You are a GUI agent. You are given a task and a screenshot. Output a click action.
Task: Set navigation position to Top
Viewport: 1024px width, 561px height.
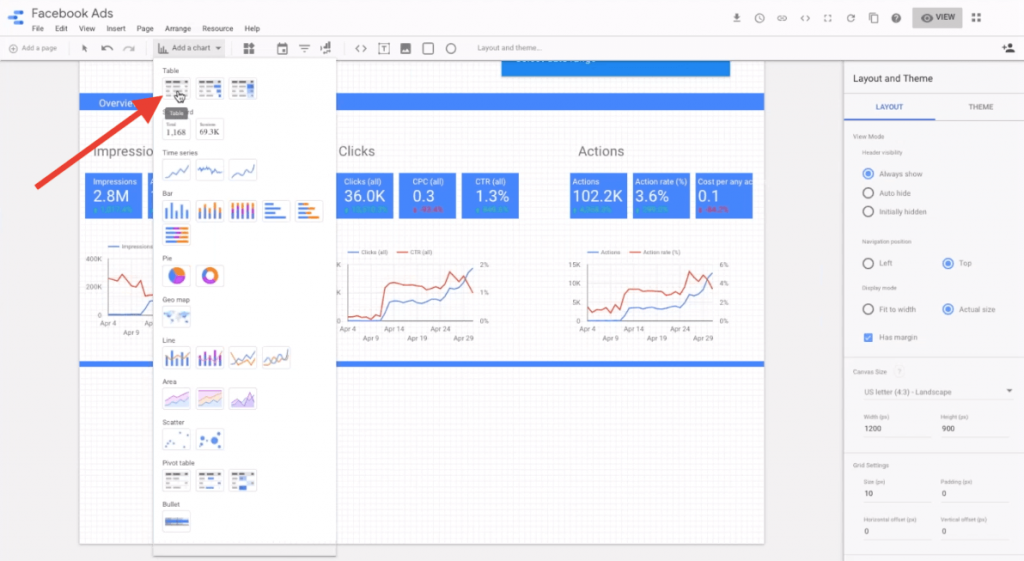point(948,263)
